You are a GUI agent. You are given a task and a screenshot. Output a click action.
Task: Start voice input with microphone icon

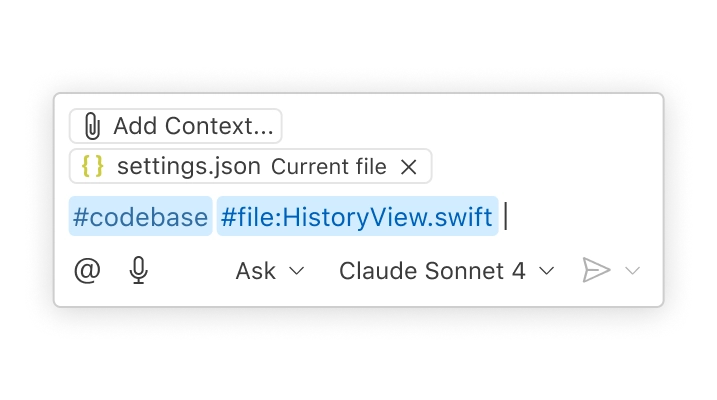(139, 271)
